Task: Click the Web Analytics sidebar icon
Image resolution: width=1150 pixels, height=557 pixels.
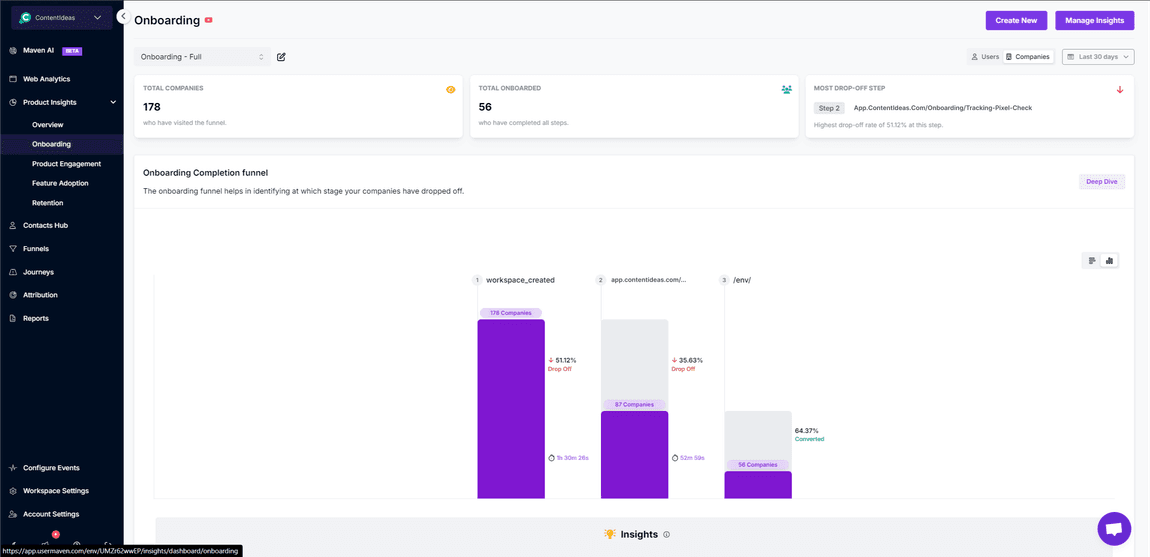Action: tap(13, 79)
